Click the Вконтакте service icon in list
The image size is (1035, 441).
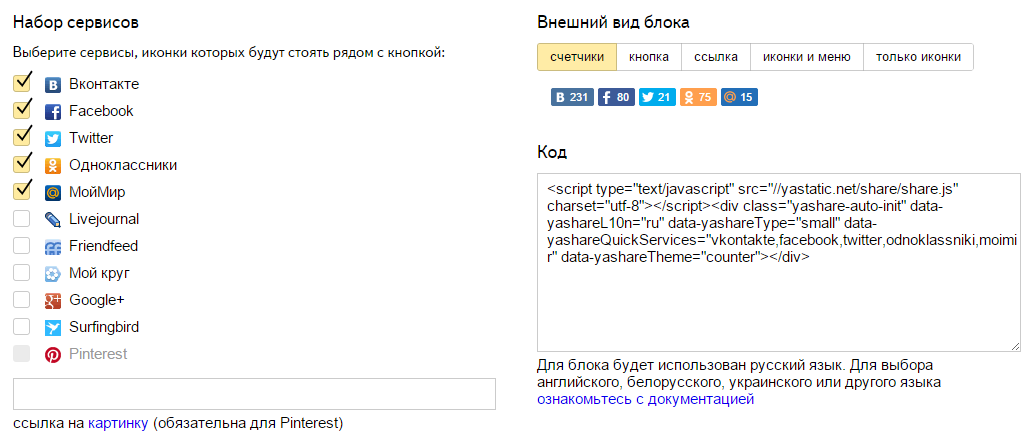click(x=53, y=85)
